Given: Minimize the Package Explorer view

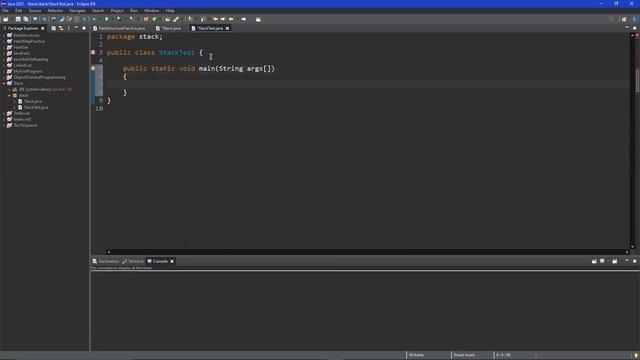Looking at the screenshot, I should [x=76, y=28].
